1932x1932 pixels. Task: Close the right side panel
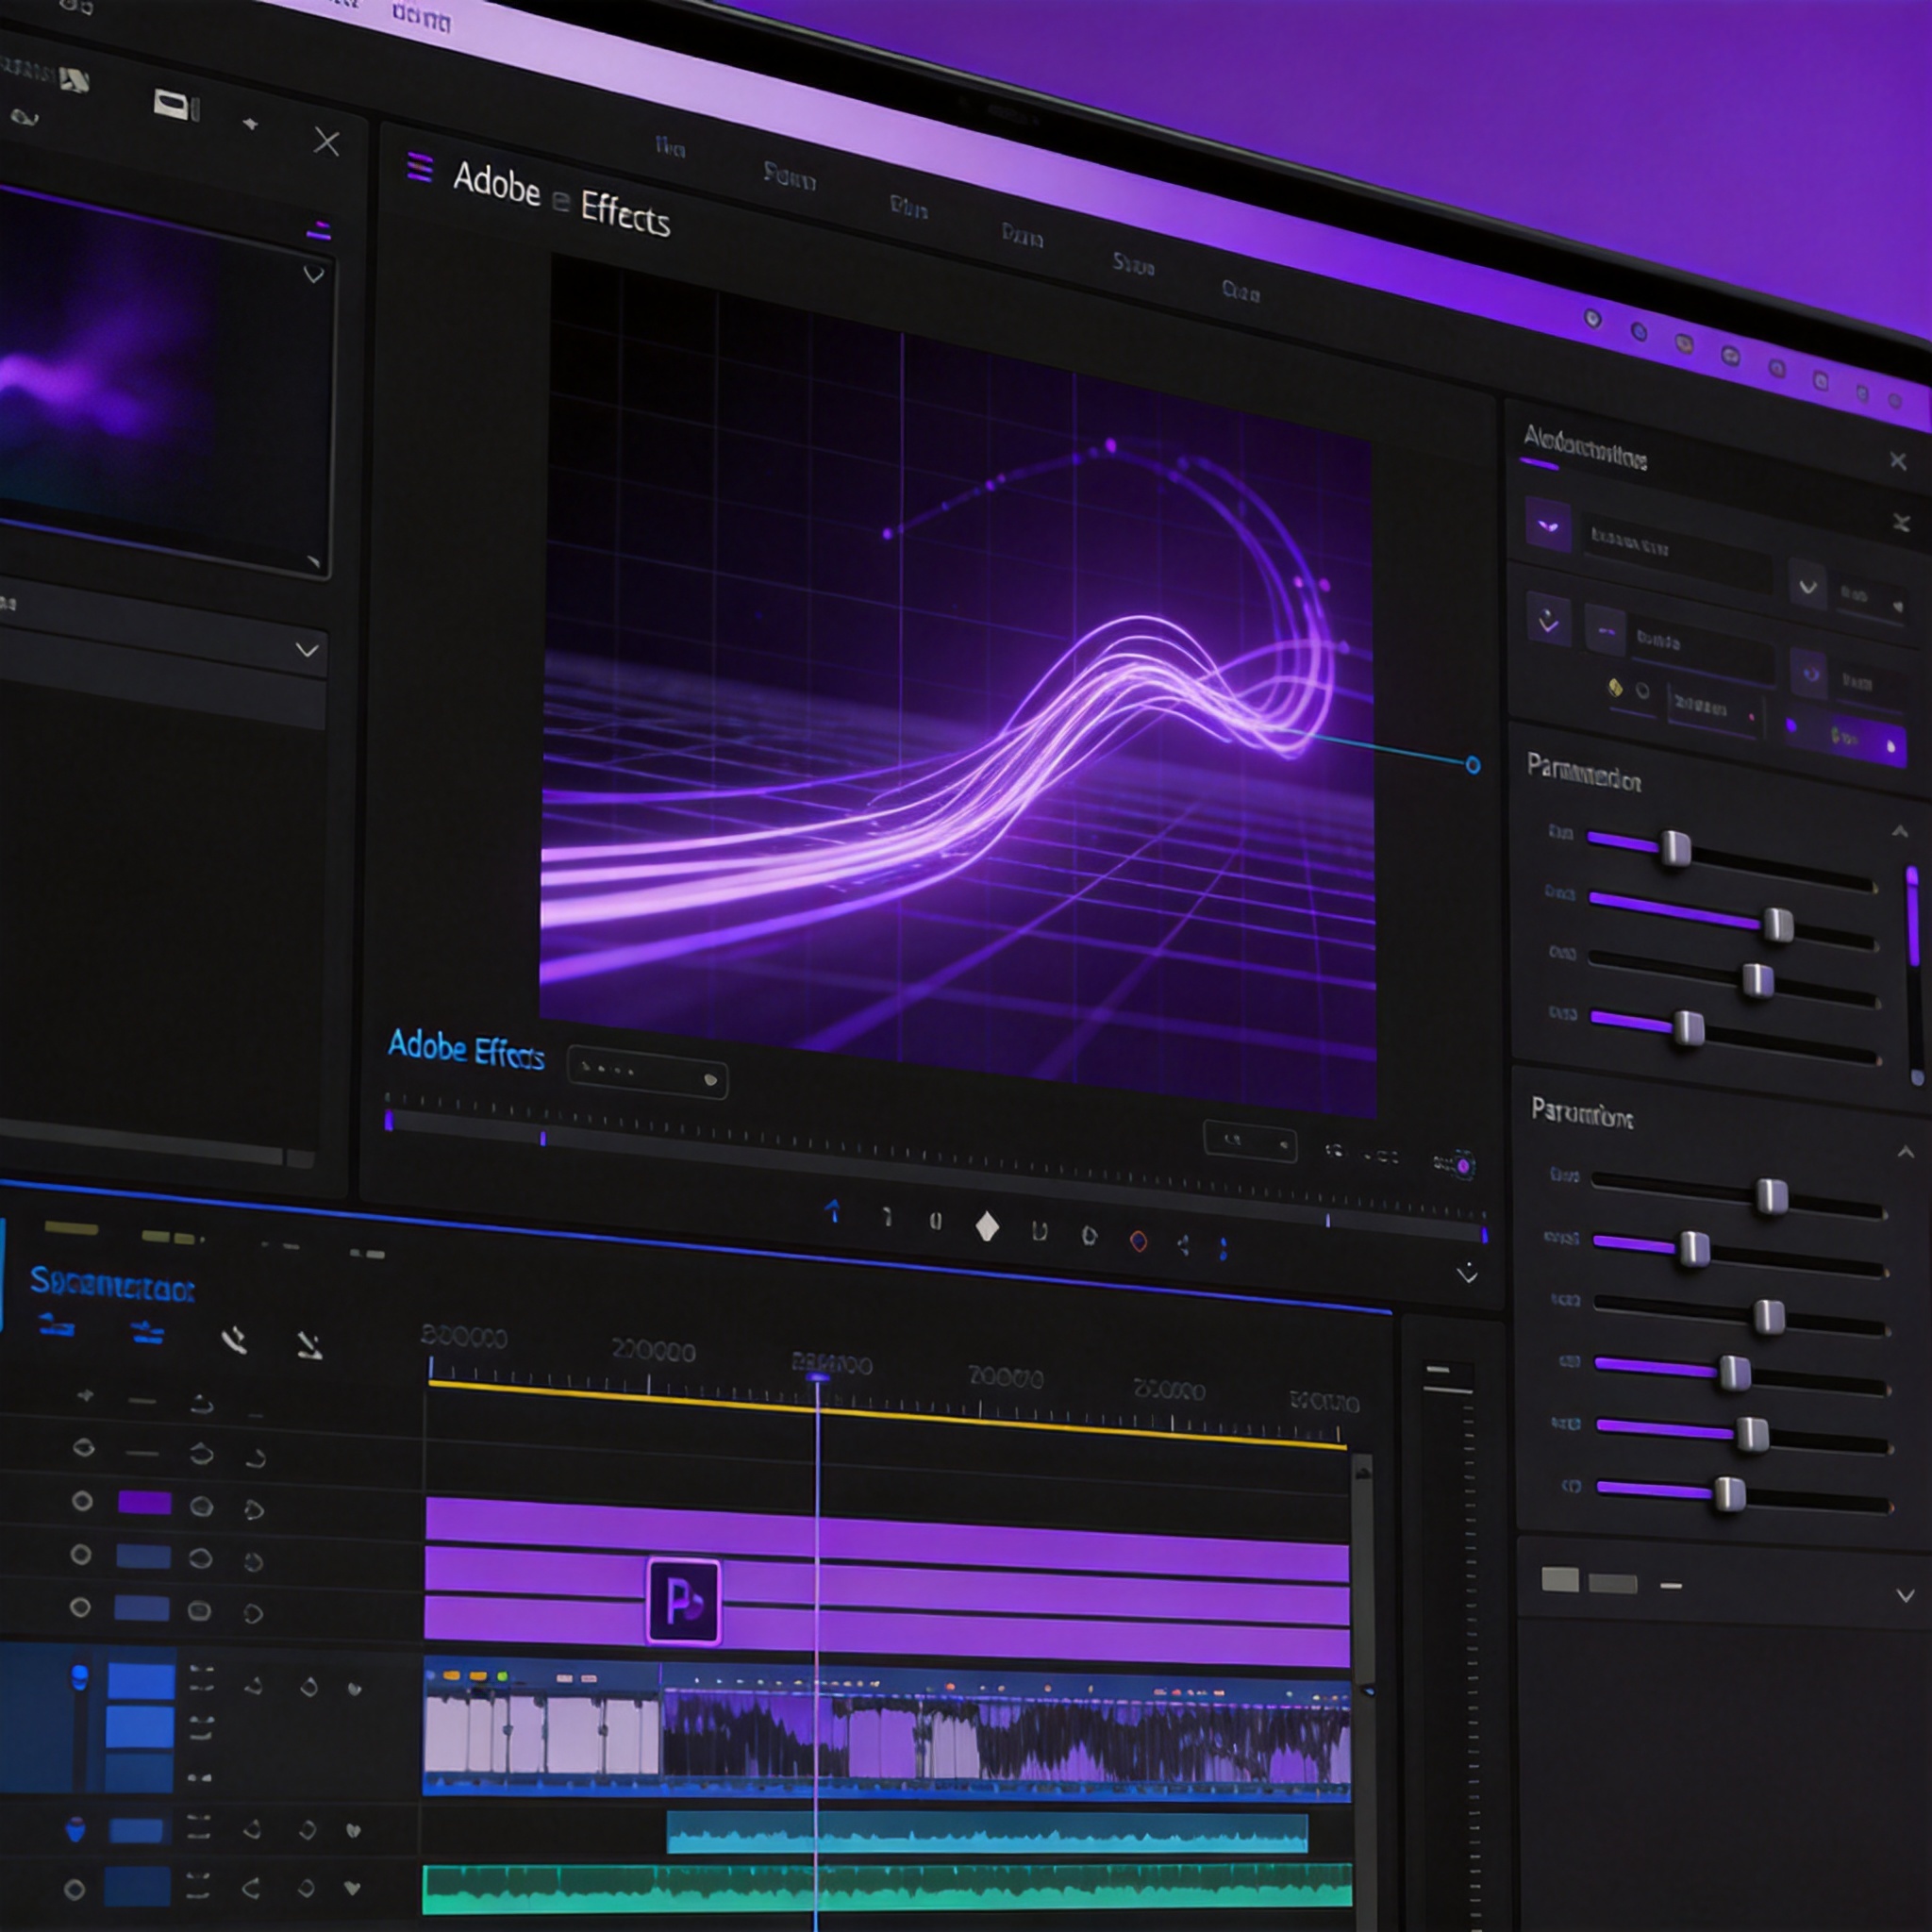click(1898, 460)
